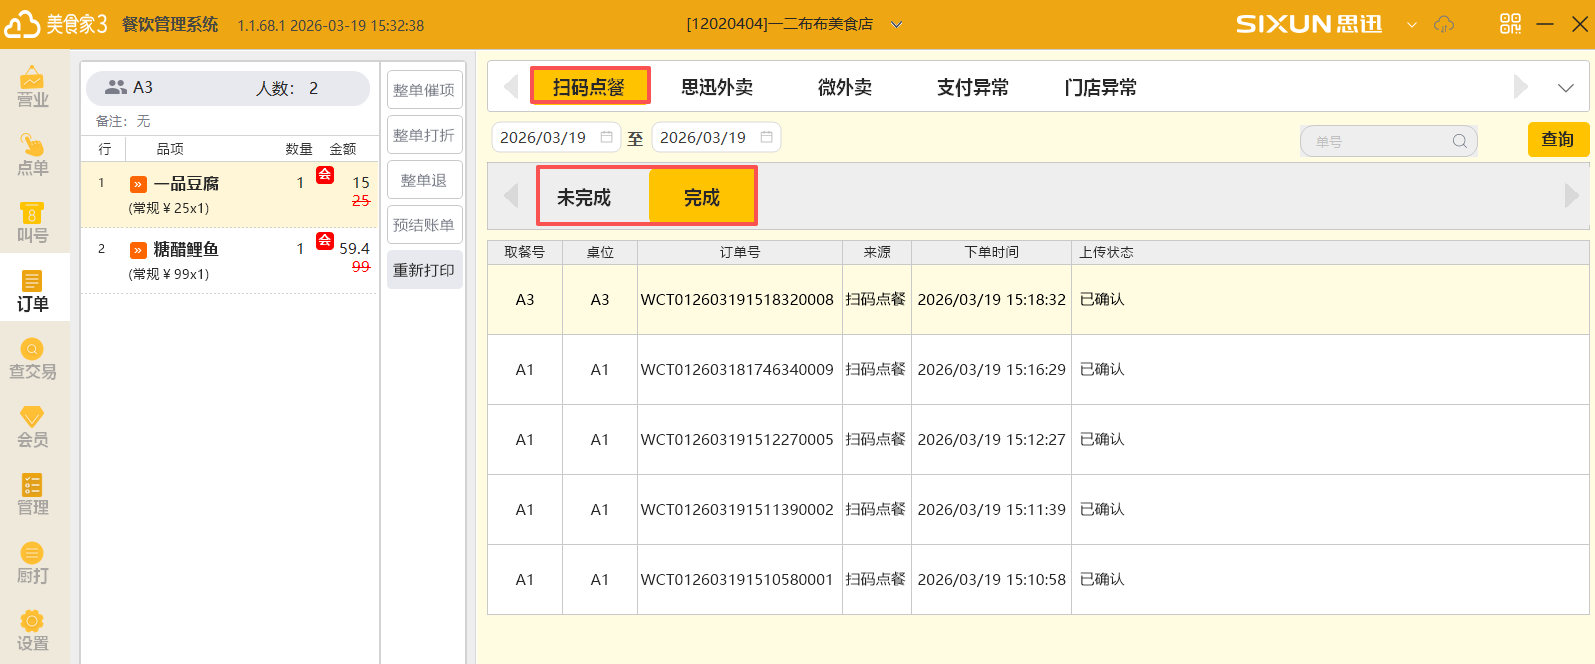Open the start date calendar picker
The height and width of the screenshot is (664, 1595).
[607, 137]
